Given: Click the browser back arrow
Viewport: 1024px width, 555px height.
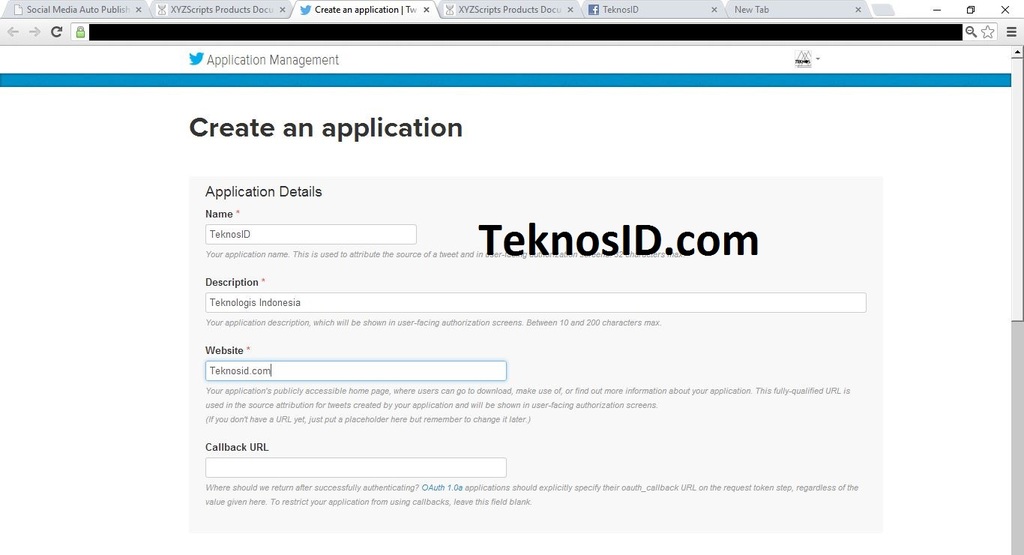Looking at the screenshot, I should click(13, 32).
